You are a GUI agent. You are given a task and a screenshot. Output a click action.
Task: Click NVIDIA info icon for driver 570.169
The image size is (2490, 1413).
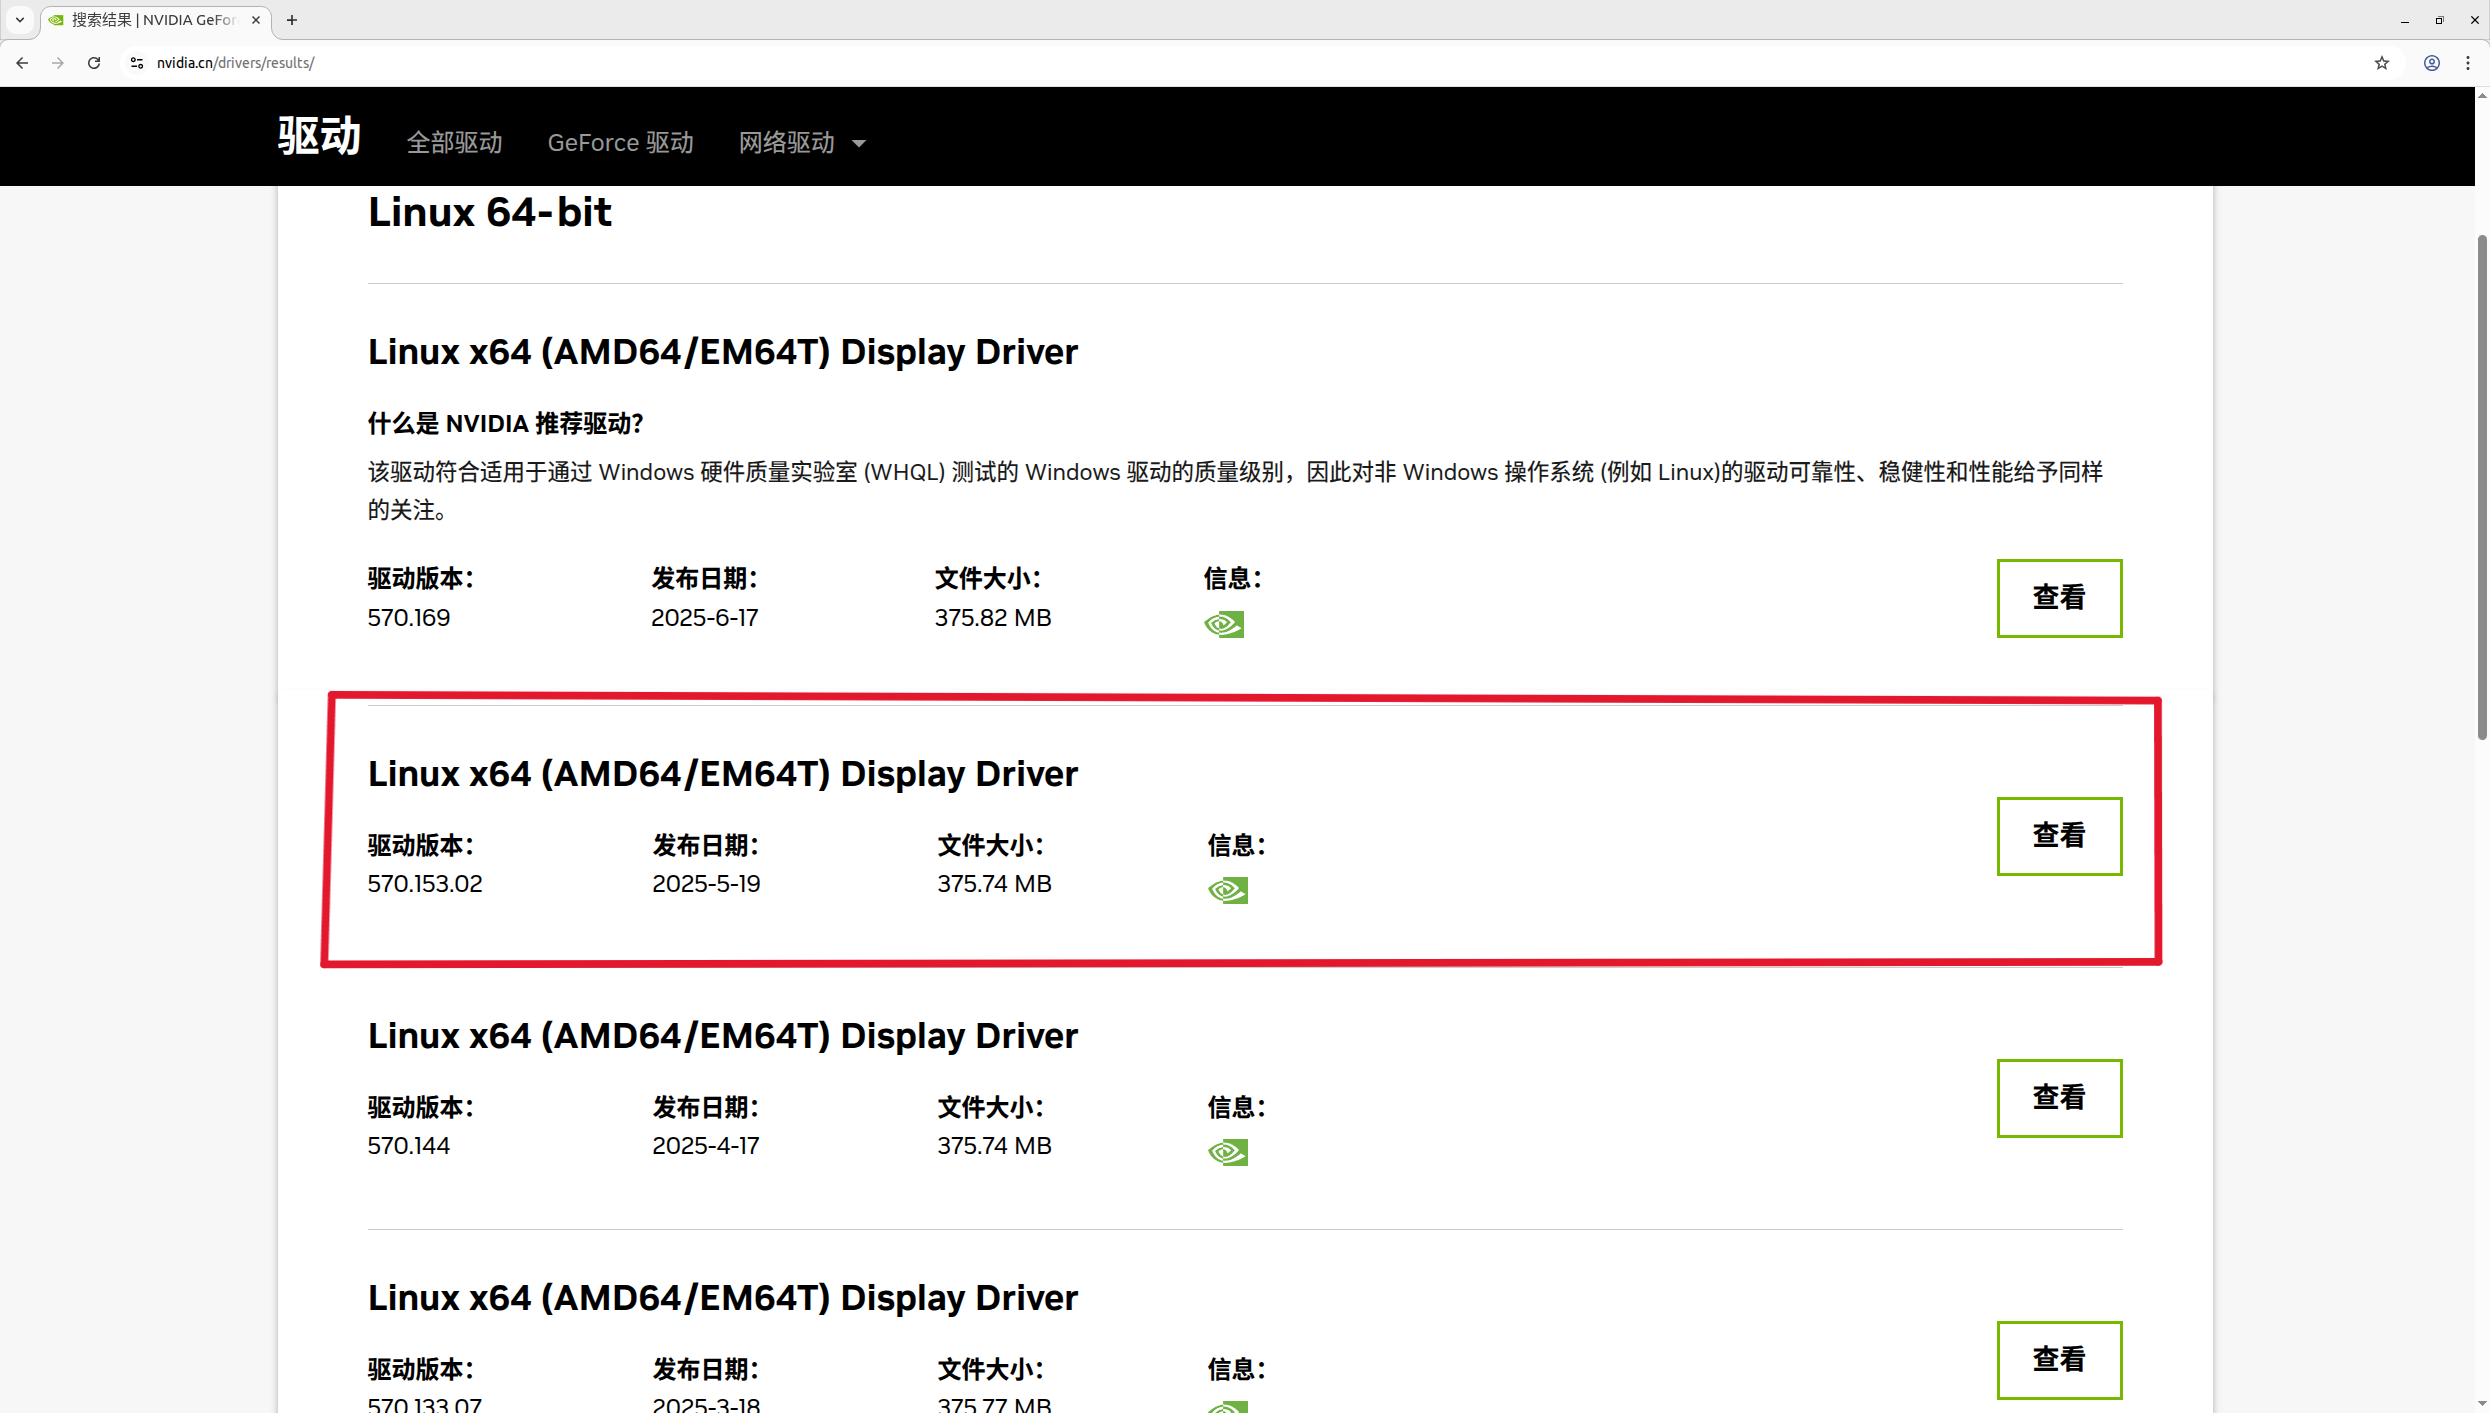pyautogui.click(x=1224, y=624)
